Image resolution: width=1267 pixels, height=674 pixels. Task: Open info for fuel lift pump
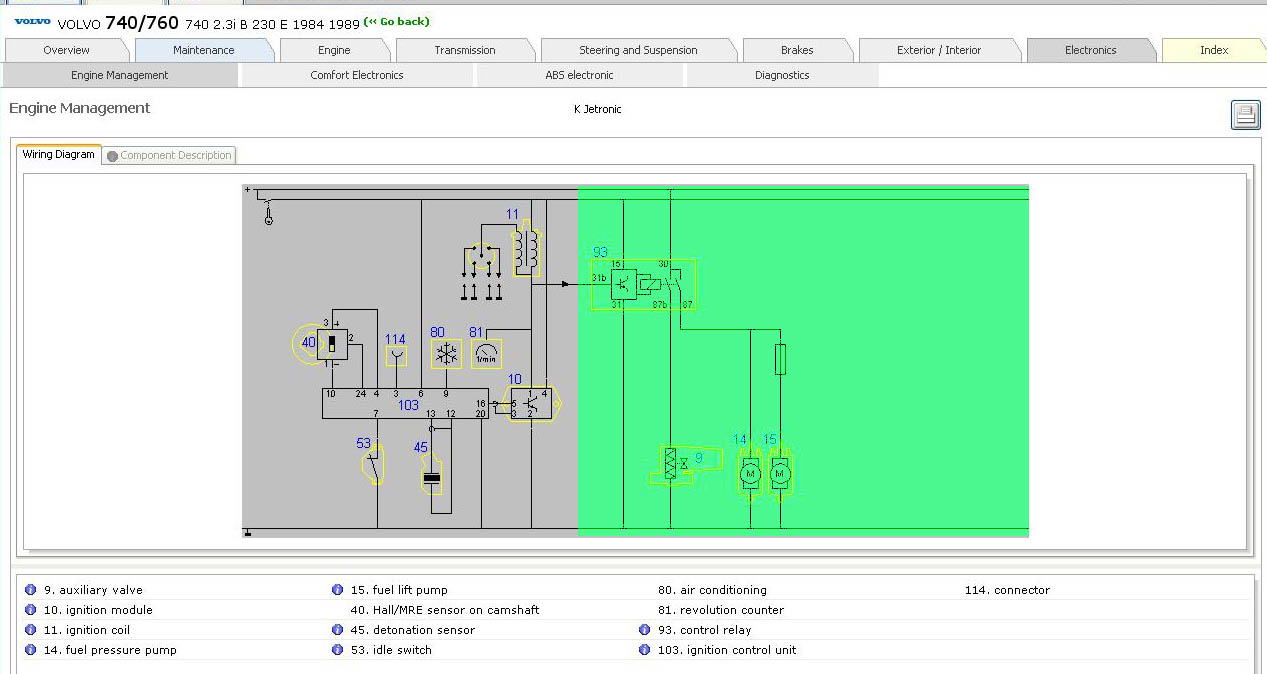[337, 590]
